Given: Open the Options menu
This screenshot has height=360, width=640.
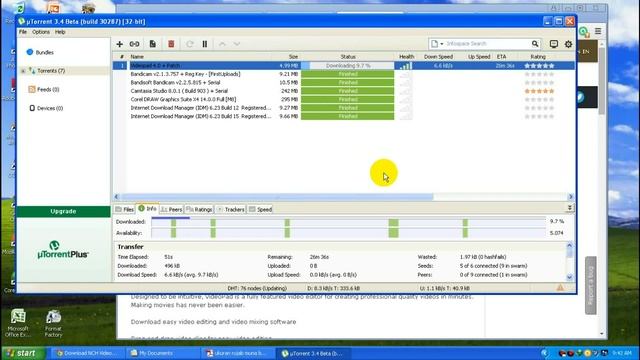Looking at the screenshot, I should [x=41, y=32].
